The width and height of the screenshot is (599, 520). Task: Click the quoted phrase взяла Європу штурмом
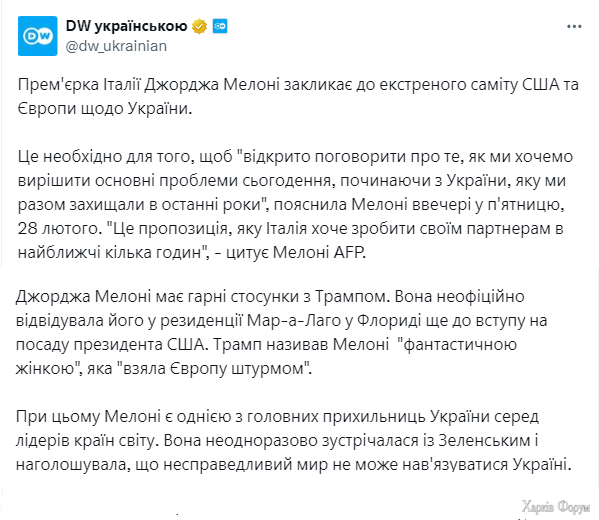[x=214, y=369]
